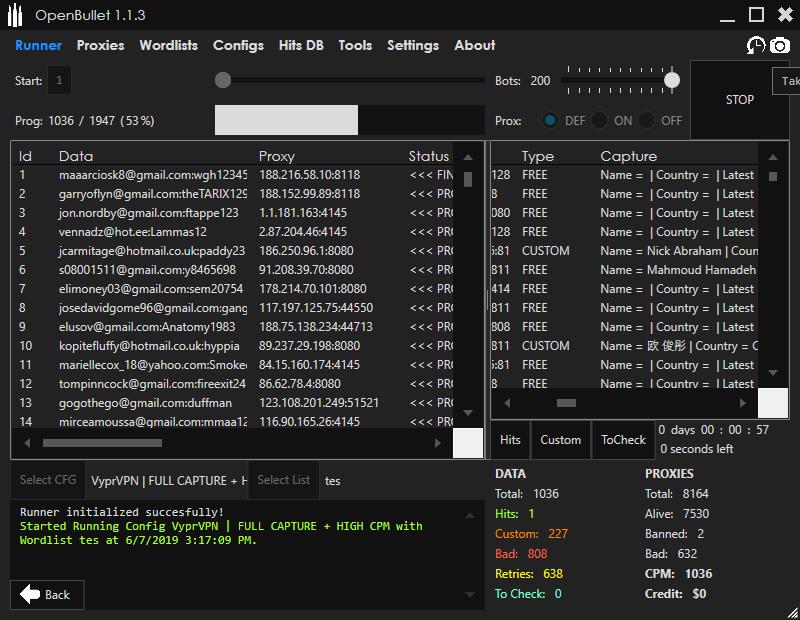Viewport: 800px width, 620px height.
Task: Select row jon.nordby@gmail.com
Action: 233,213
